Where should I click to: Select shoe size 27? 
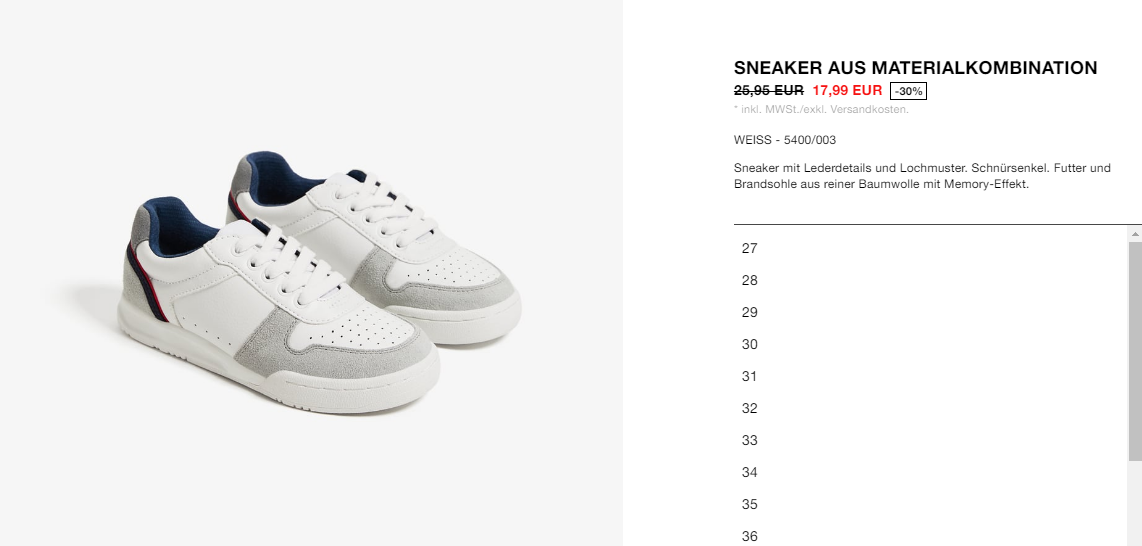[931, 248]
